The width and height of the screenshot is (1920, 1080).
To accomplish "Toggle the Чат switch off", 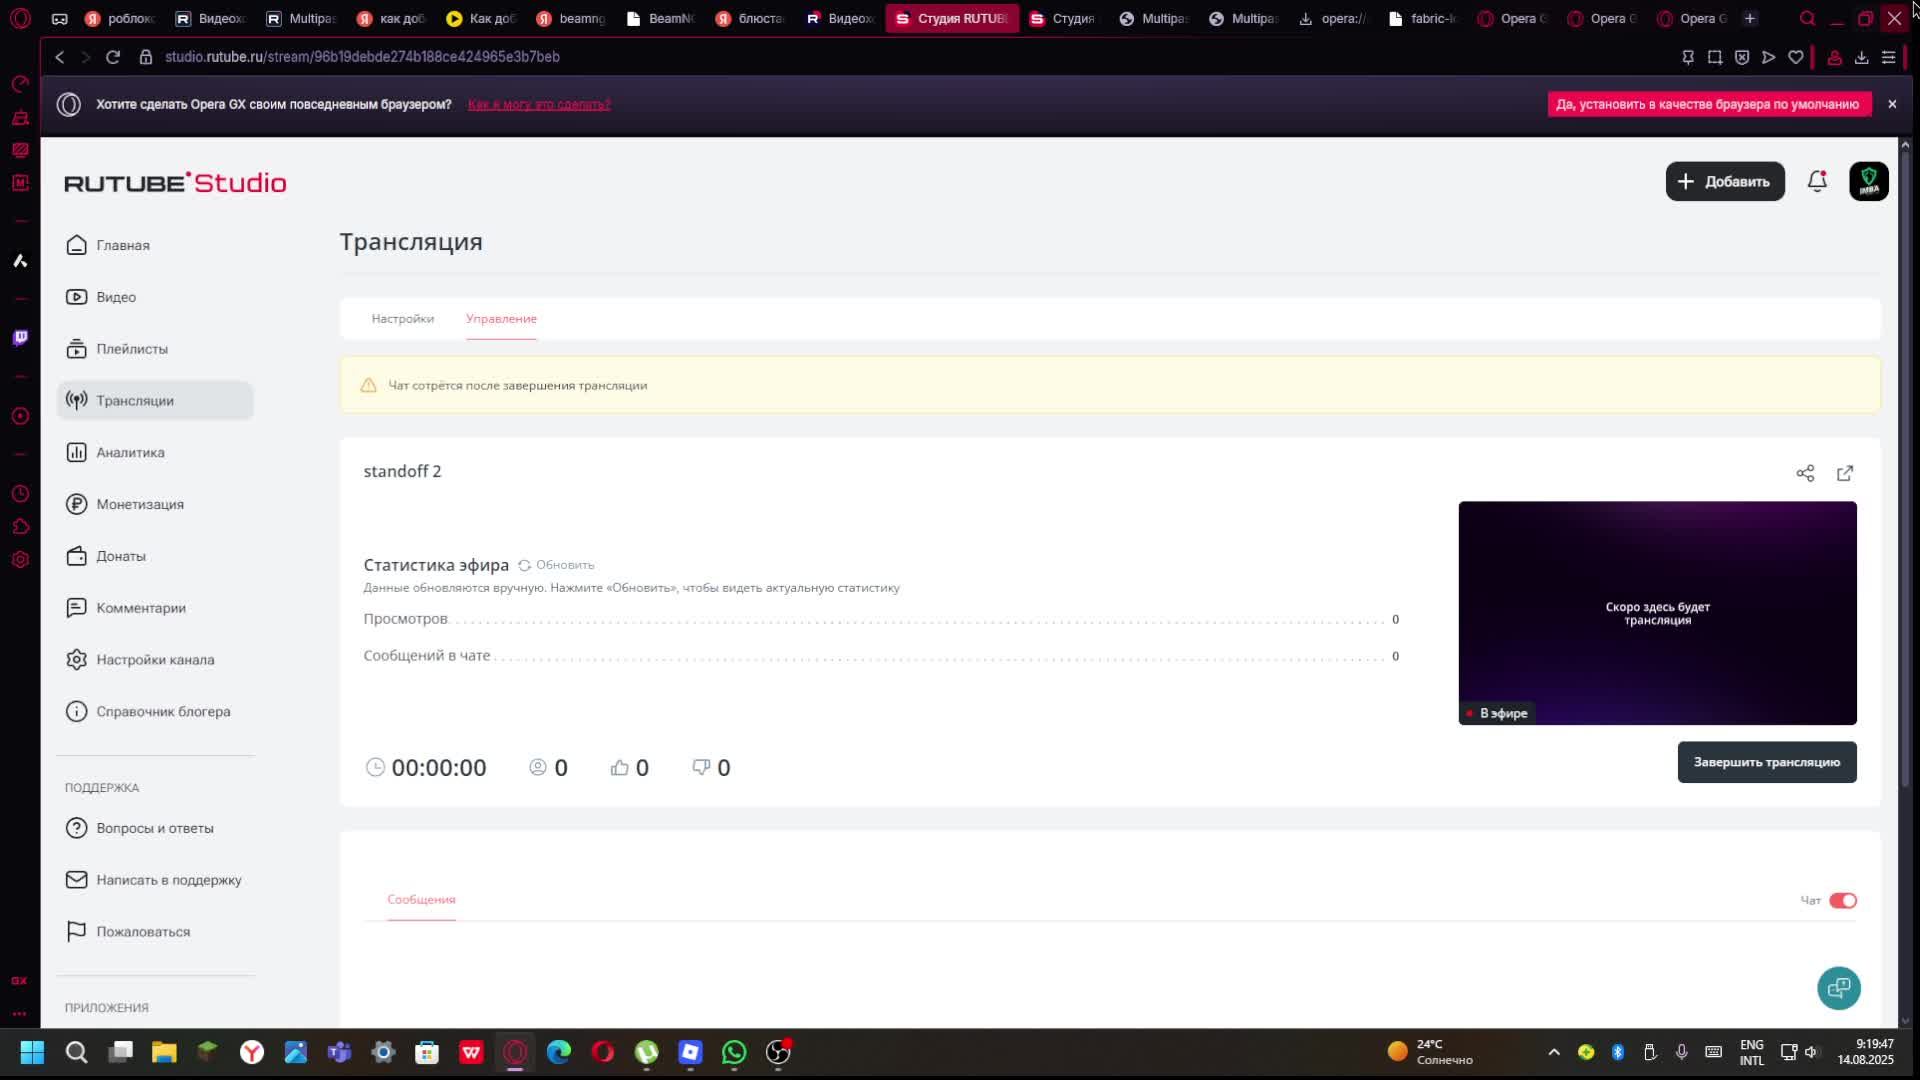I will pyautogui.click(x=1842, y=900).
